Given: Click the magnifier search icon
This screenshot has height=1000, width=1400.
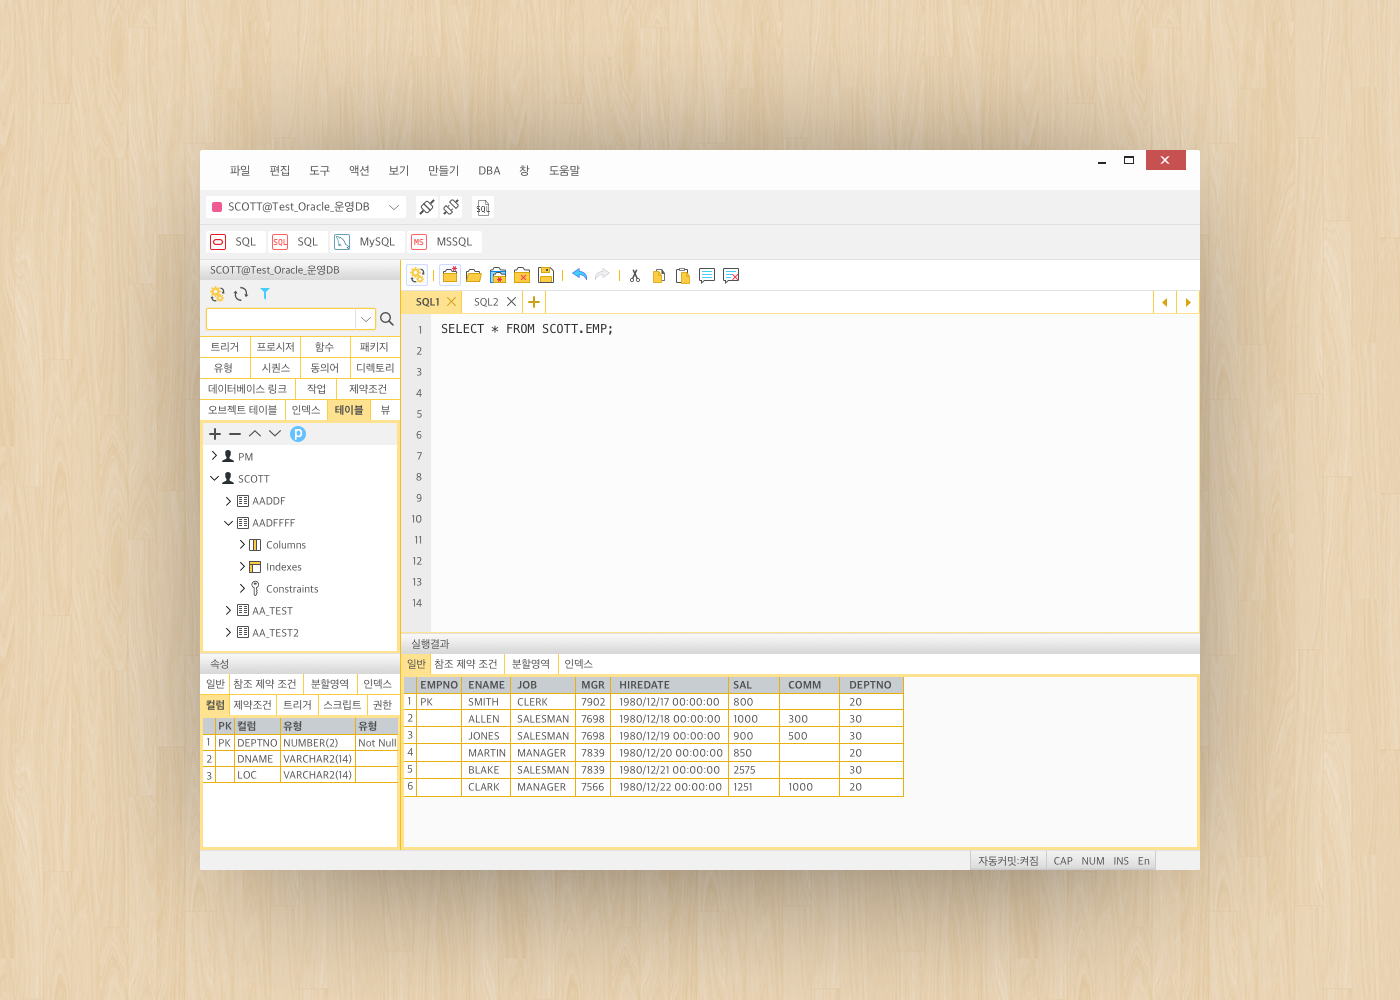Looking at the screenshot, I should tap(387, 319).
